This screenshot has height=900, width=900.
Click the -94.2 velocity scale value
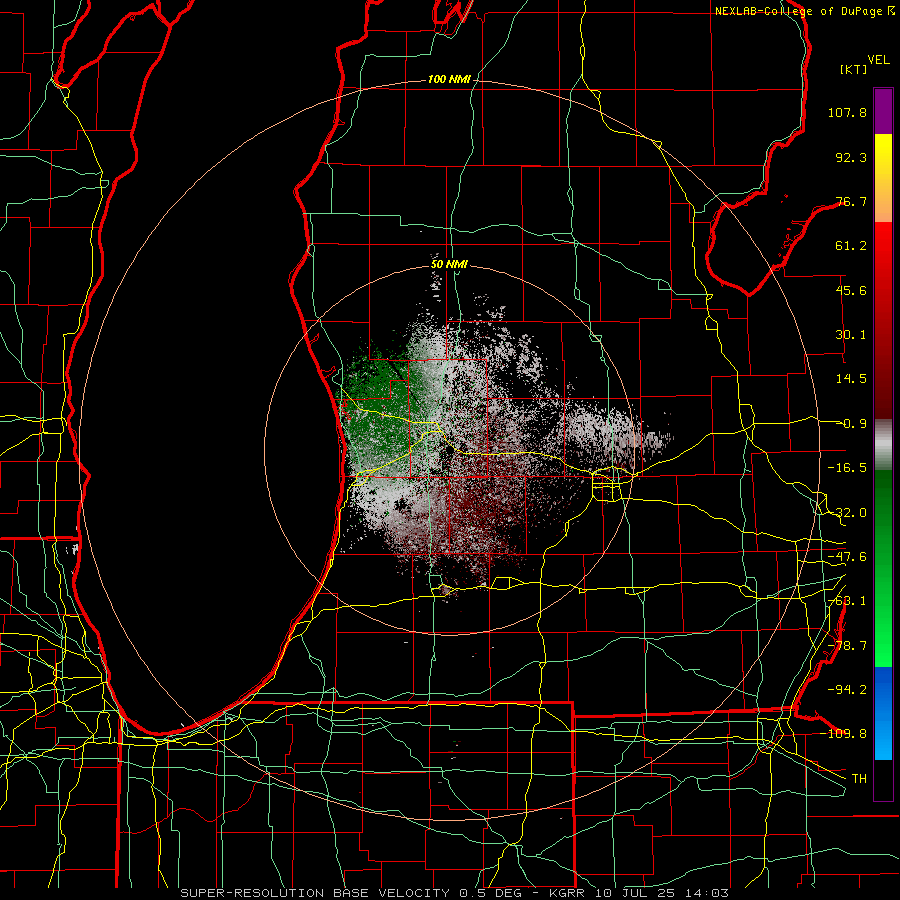pyautogui.click(x=847, y=689)
